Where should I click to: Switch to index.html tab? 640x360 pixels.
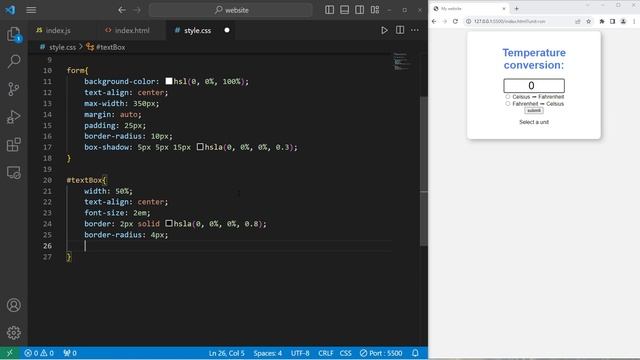131,30
